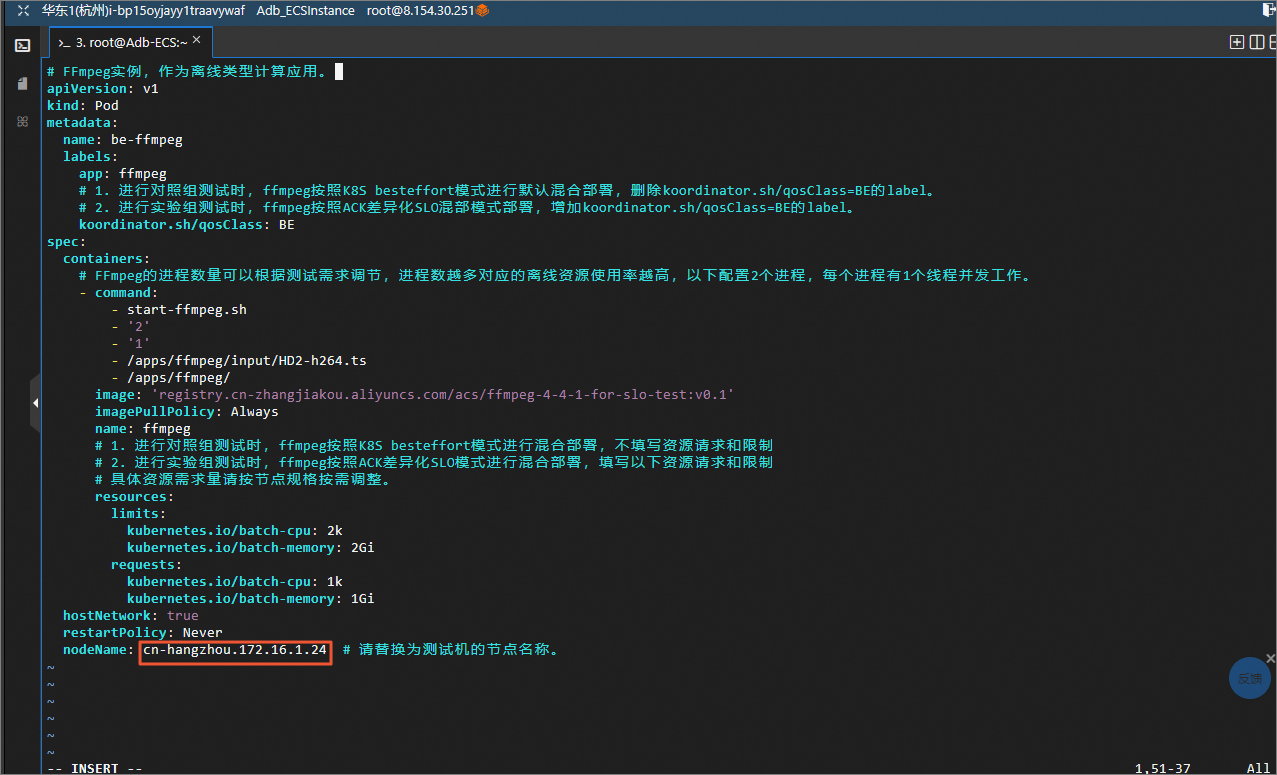Click the nodeName value cn-hangzhou.172.16.1.24
This screenshot has width=1277, height=775.
[x=235, y=650]
